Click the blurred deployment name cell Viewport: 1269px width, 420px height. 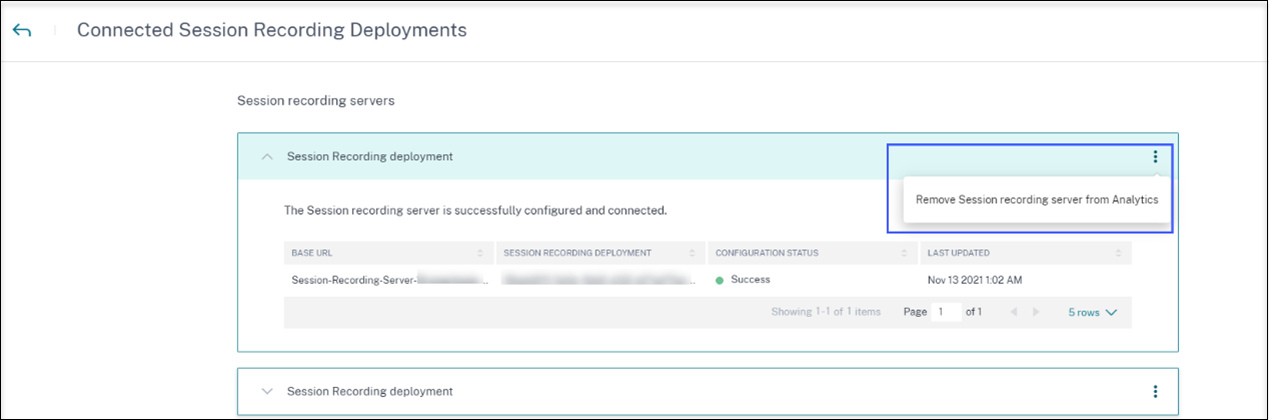599,280
